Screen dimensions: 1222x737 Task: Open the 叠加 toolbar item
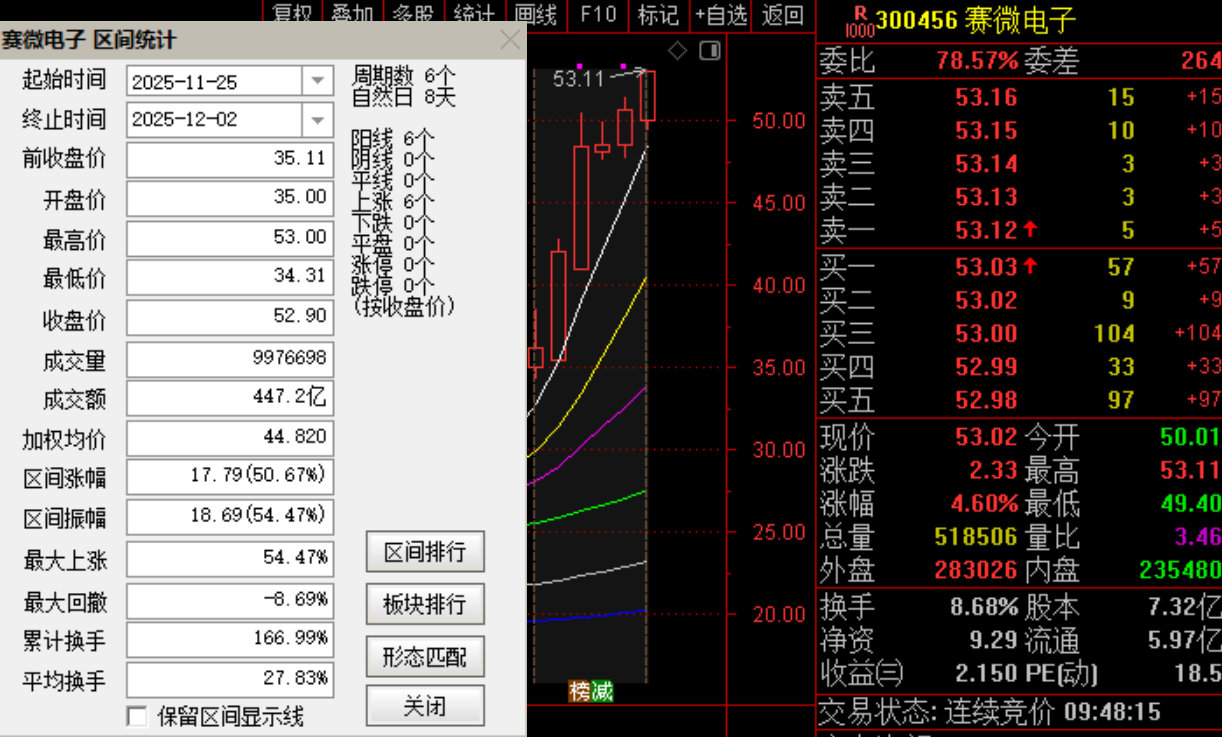coord(352,15)
